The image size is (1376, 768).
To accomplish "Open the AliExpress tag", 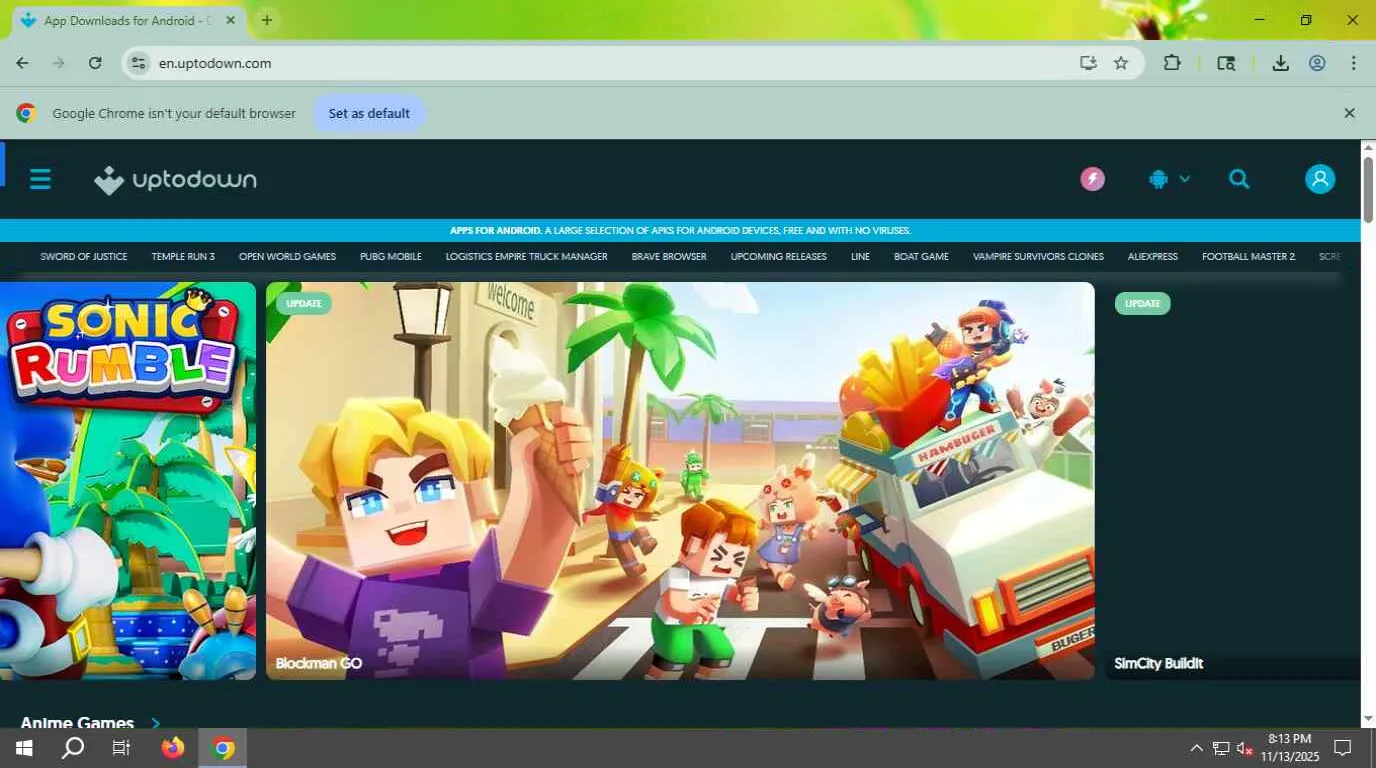I will pos(1153,257).
